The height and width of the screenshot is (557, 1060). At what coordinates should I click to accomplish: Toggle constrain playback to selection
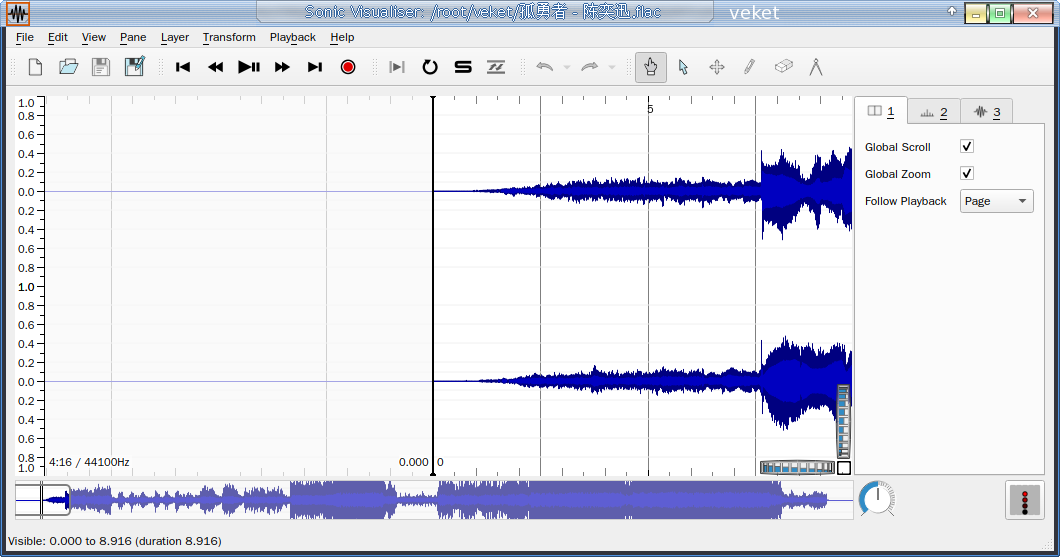(x=397, y=67)
